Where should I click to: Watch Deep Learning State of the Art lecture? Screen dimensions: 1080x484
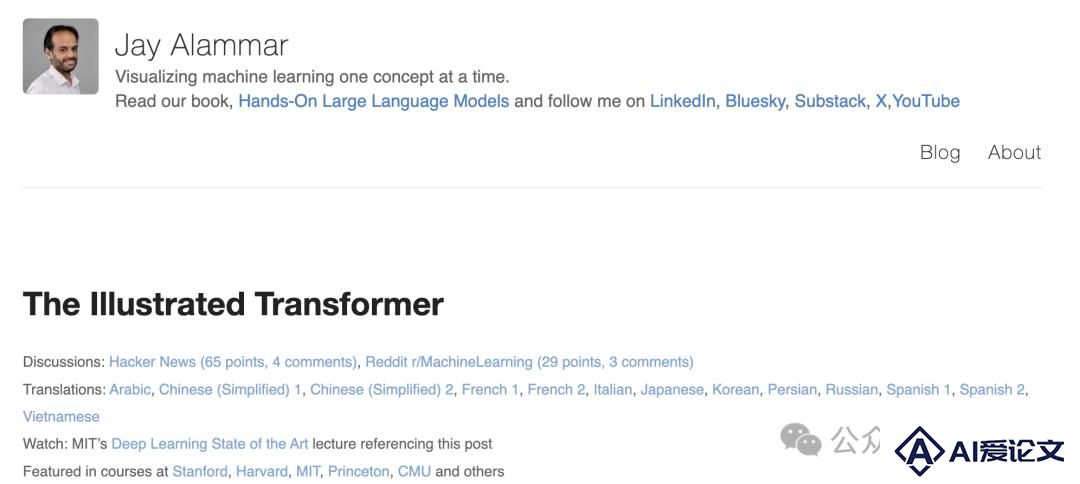click(209, 444)
